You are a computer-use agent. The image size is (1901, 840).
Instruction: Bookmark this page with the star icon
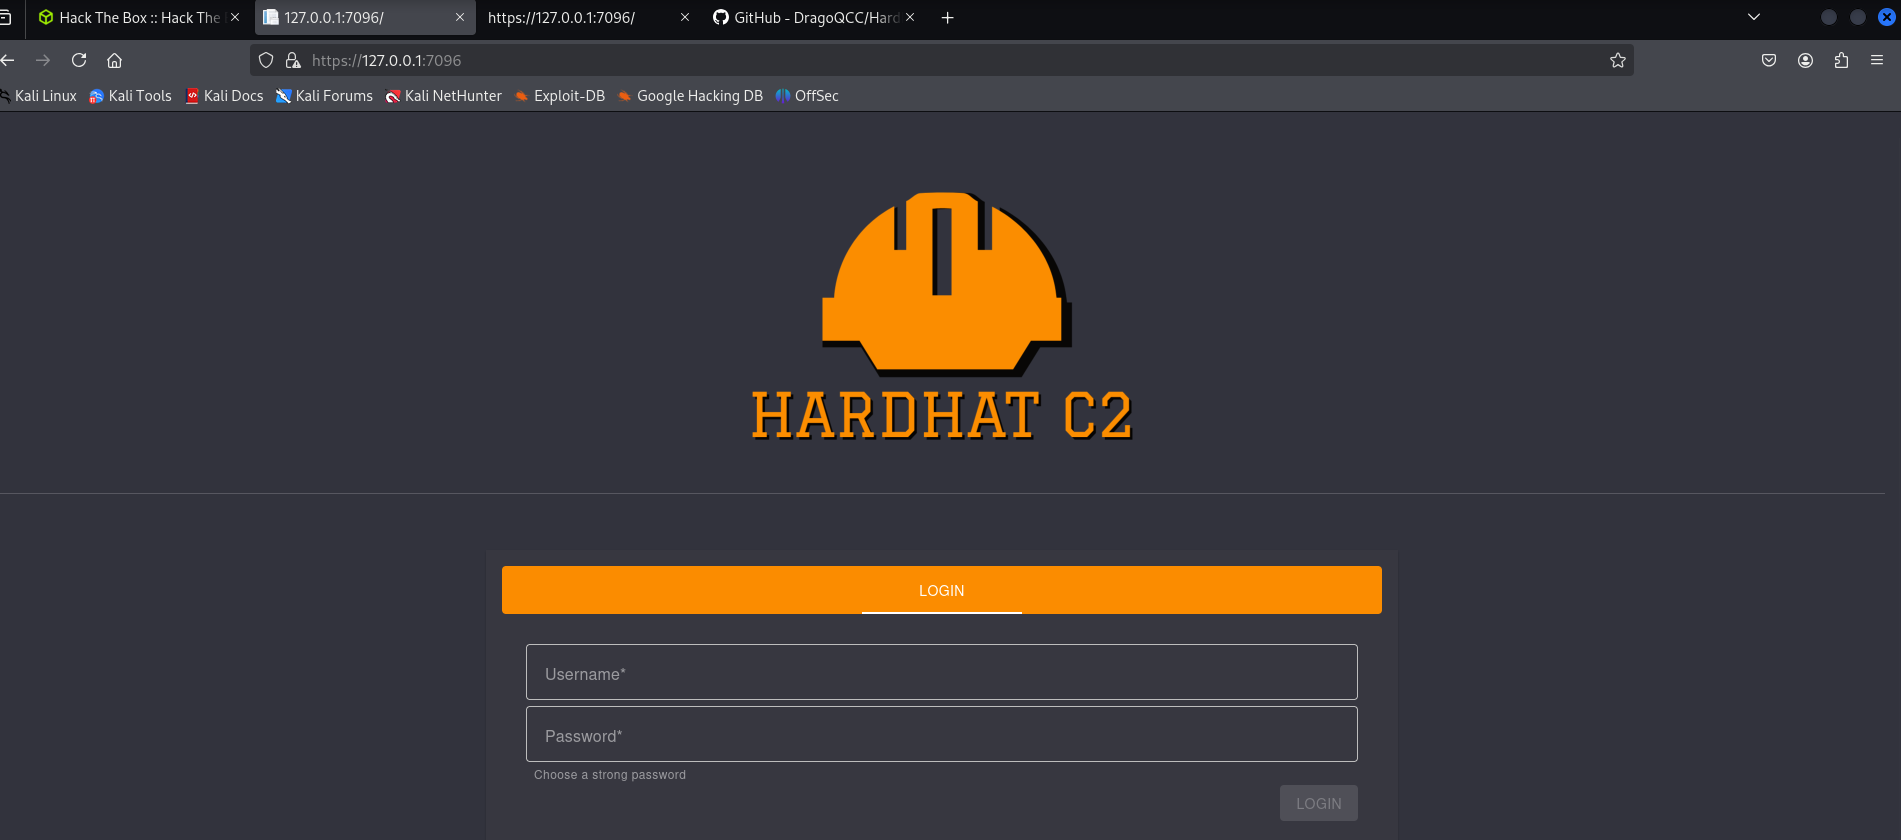click(1618, 60)
